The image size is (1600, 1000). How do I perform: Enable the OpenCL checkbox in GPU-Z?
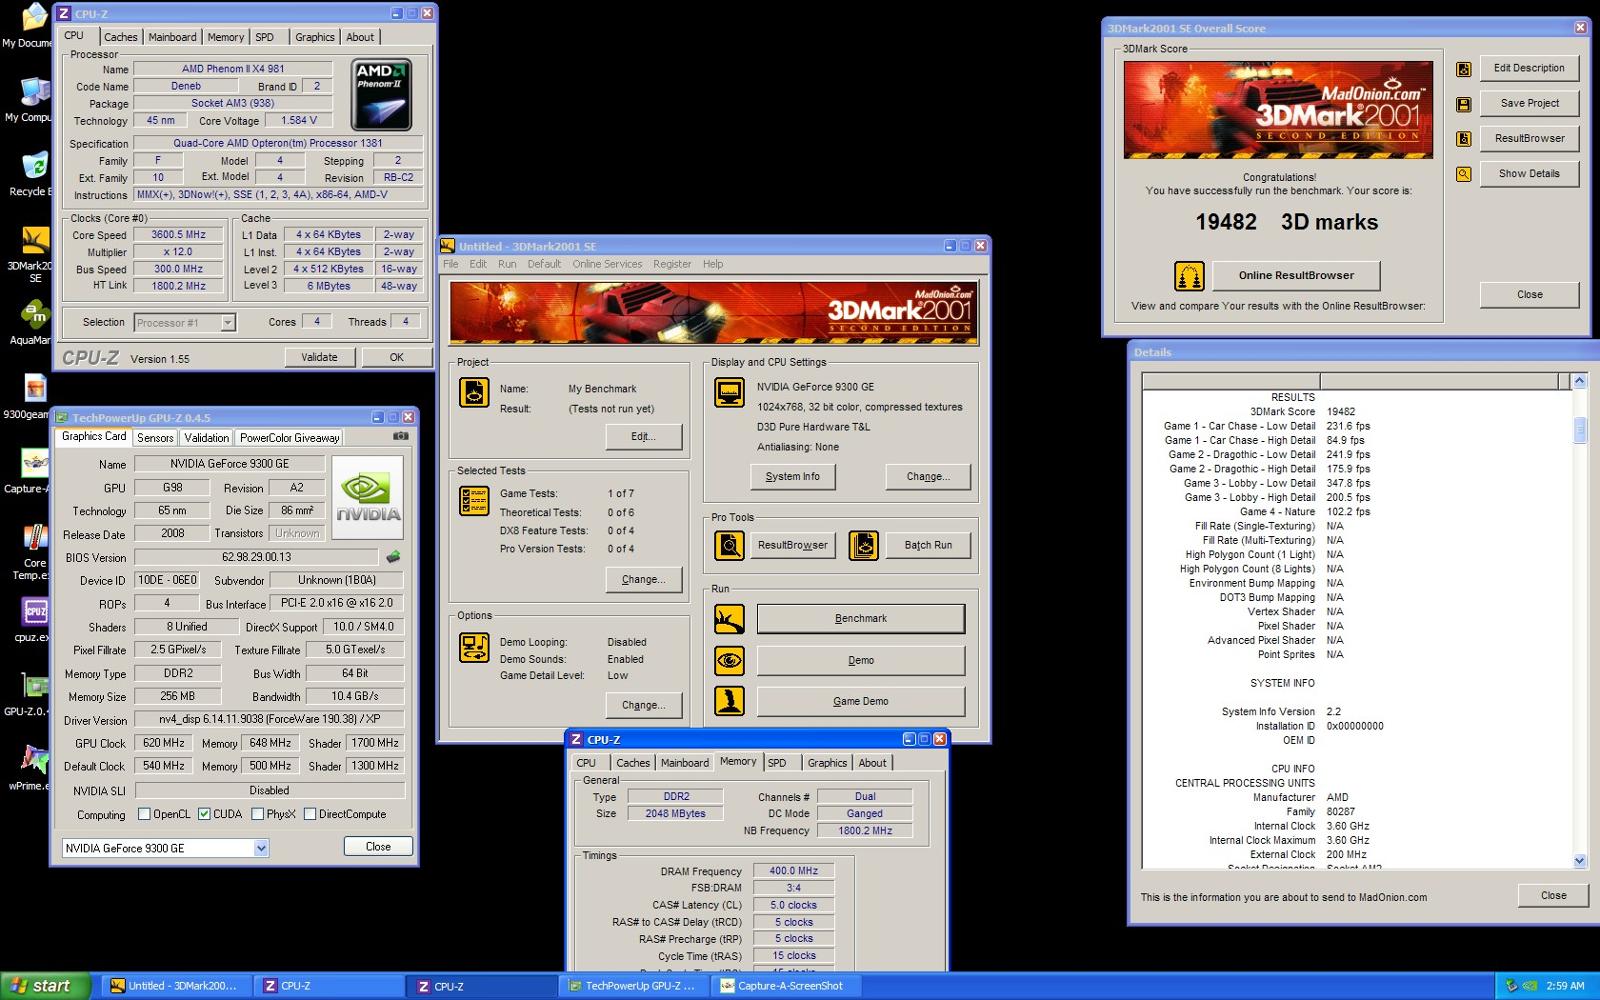click(144, 814)
